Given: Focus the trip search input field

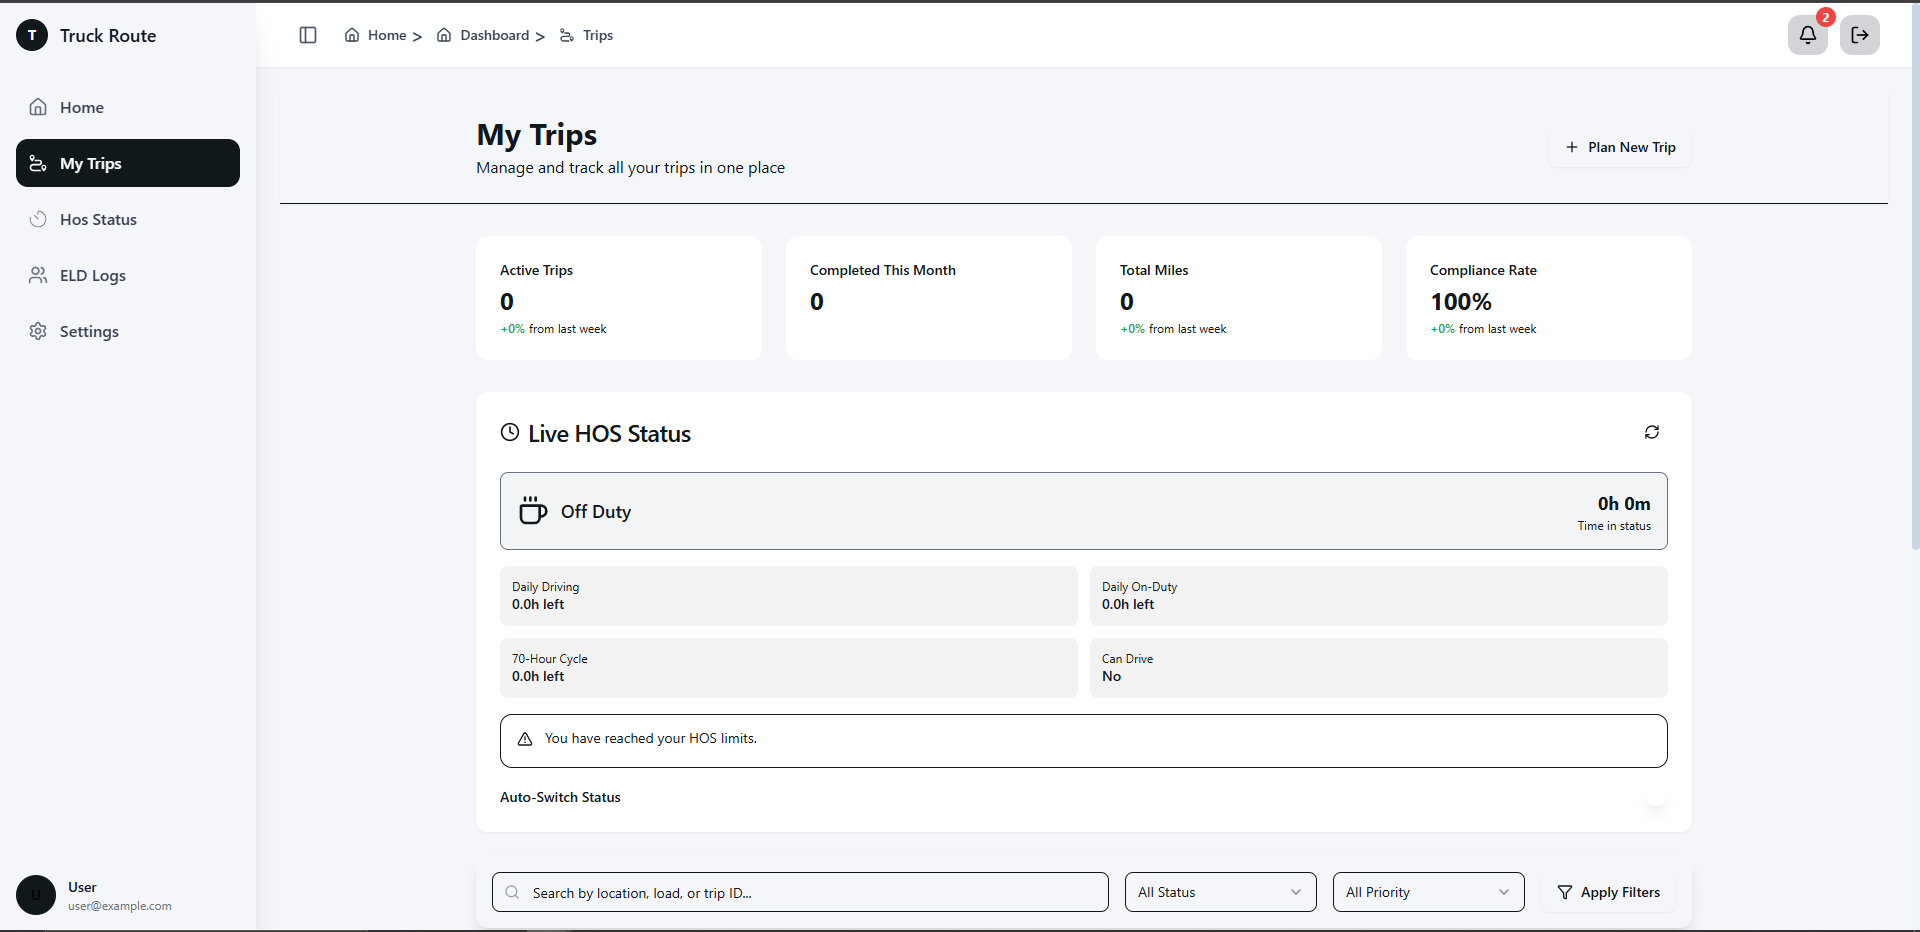Looking at the screenshot, I should (800, 892).
